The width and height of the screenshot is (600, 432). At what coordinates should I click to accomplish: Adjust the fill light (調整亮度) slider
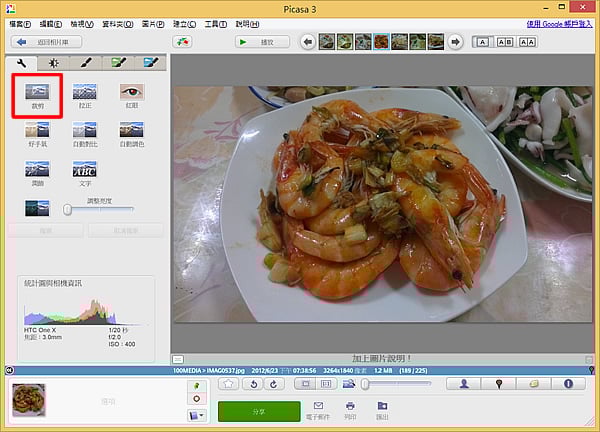[68, 209]
